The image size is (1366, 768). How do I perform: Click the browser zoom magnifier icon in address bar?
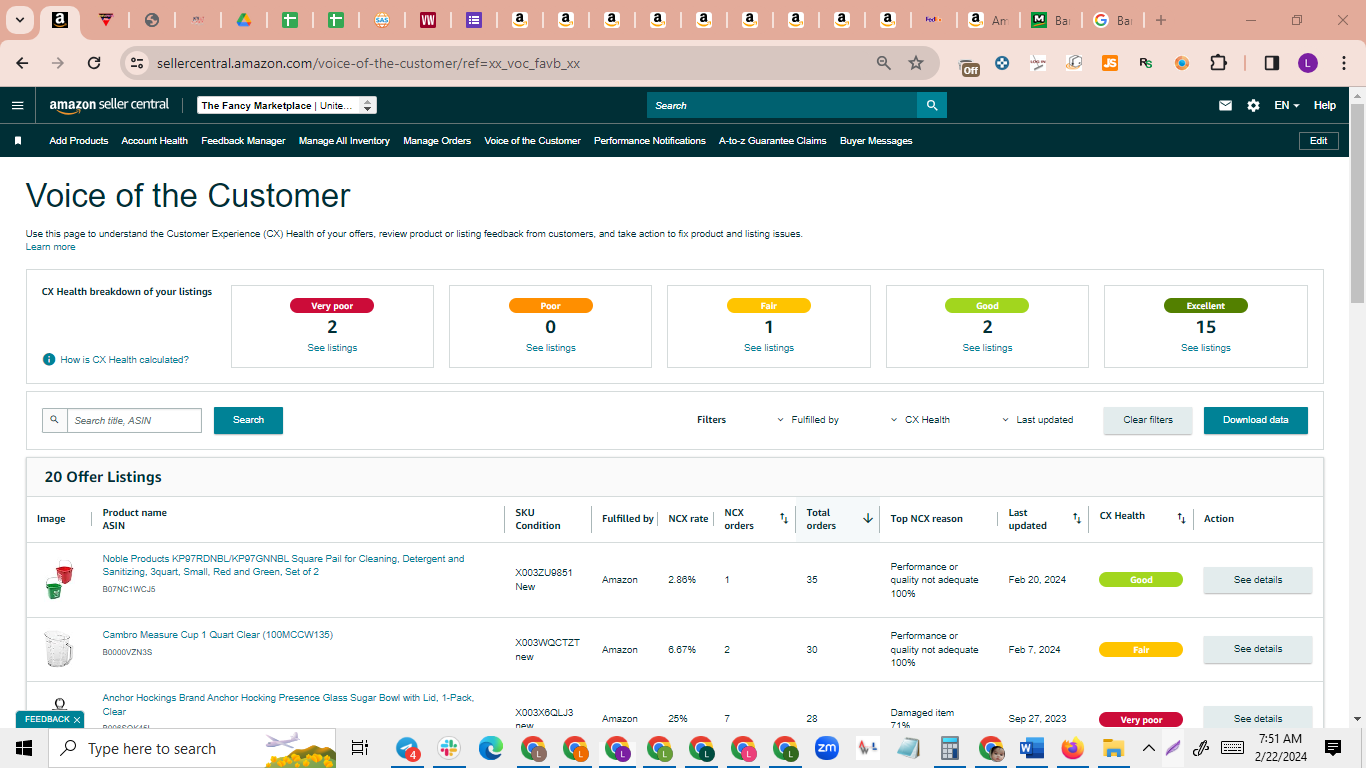click(x=883, y=63)
